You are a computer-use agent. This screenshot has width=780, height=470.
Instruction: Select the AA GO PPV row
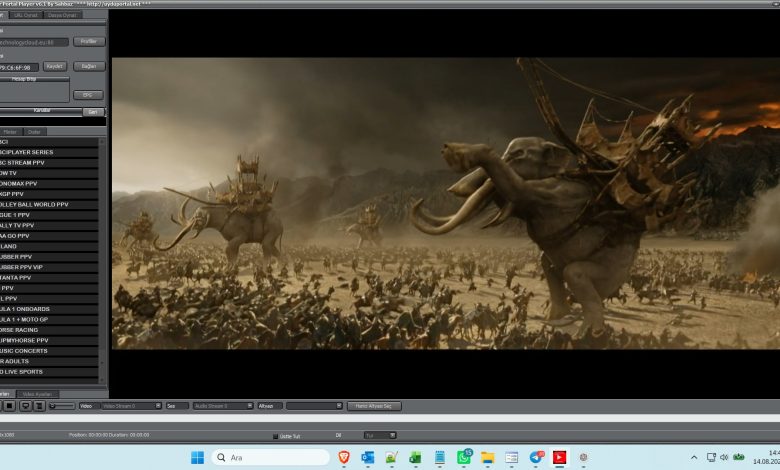49,236
